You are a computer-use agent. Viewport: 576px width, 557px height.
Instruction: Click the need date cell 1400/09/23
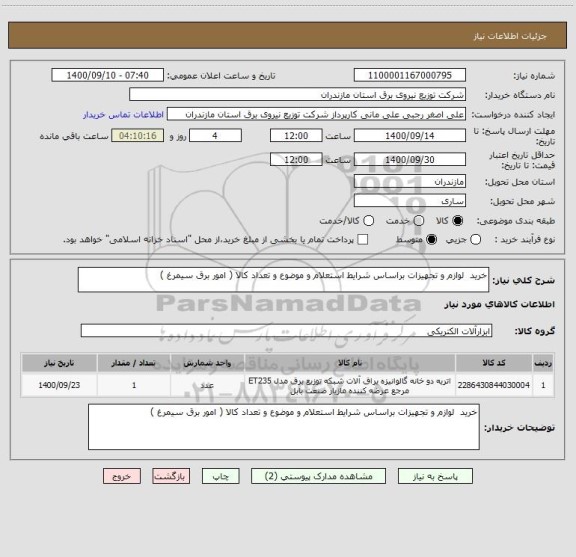click(59, 385)
